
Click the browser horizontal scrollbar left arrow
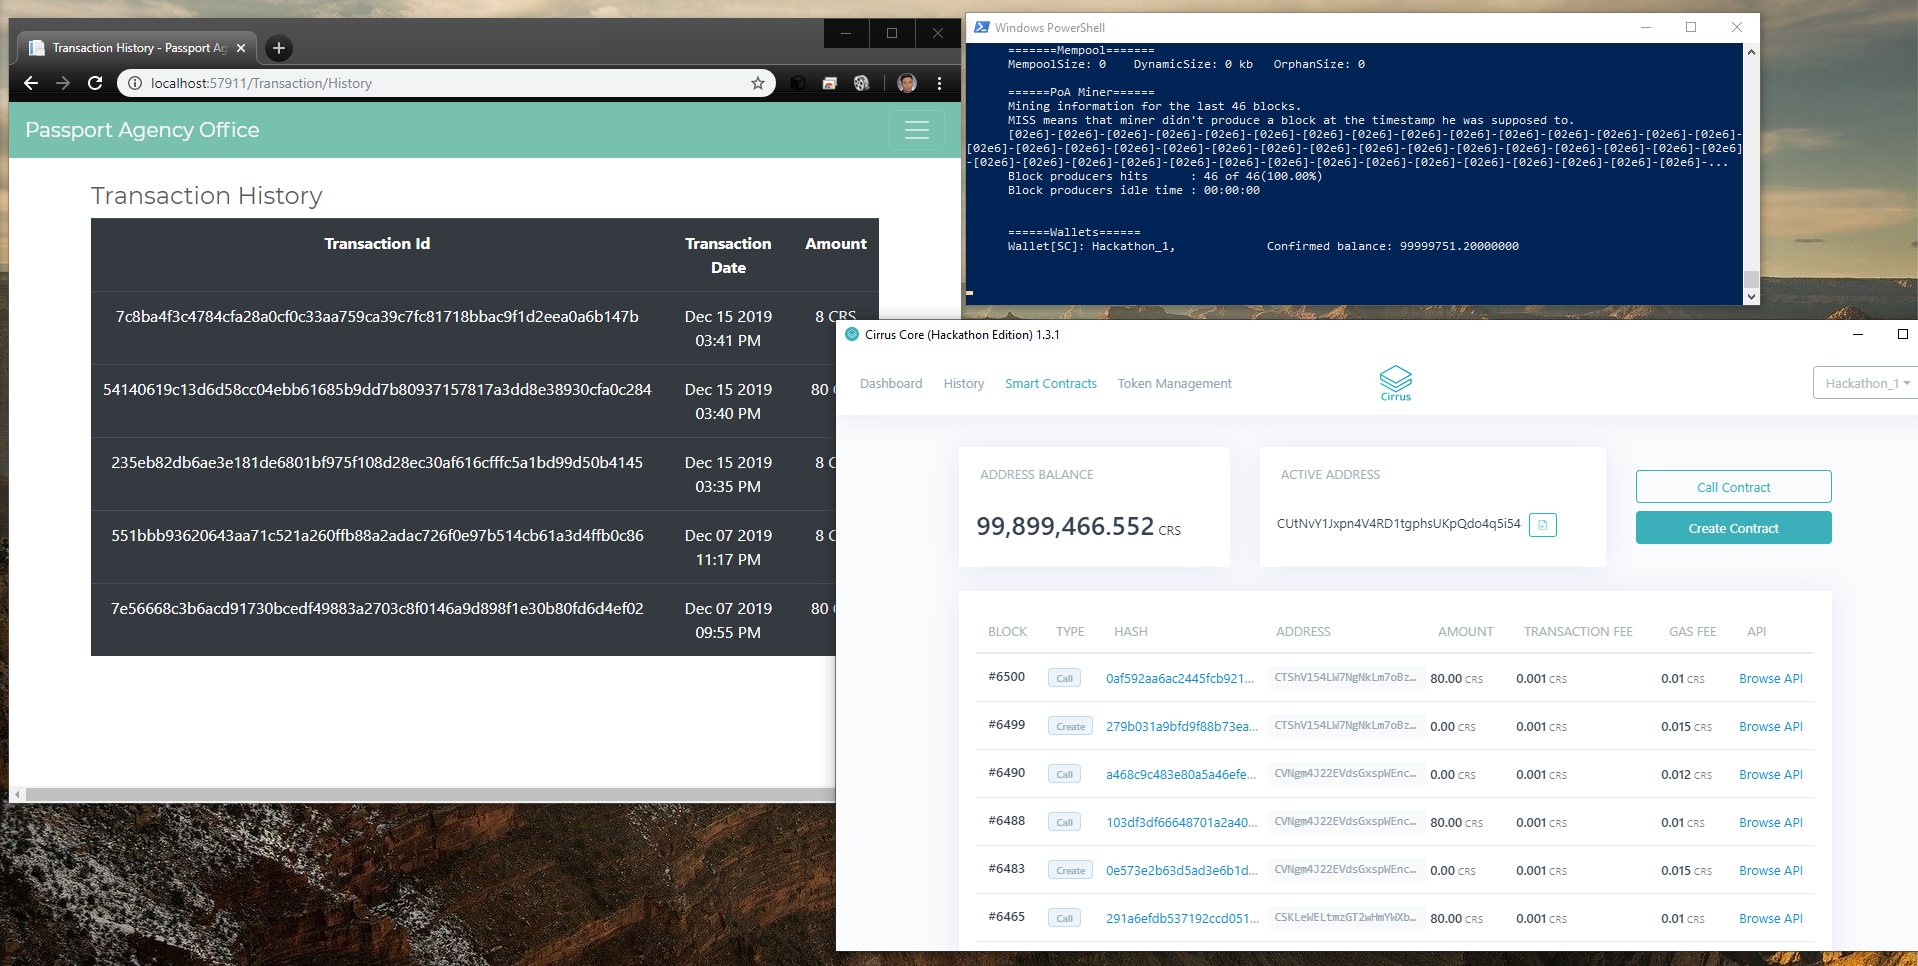pos(17,795)
